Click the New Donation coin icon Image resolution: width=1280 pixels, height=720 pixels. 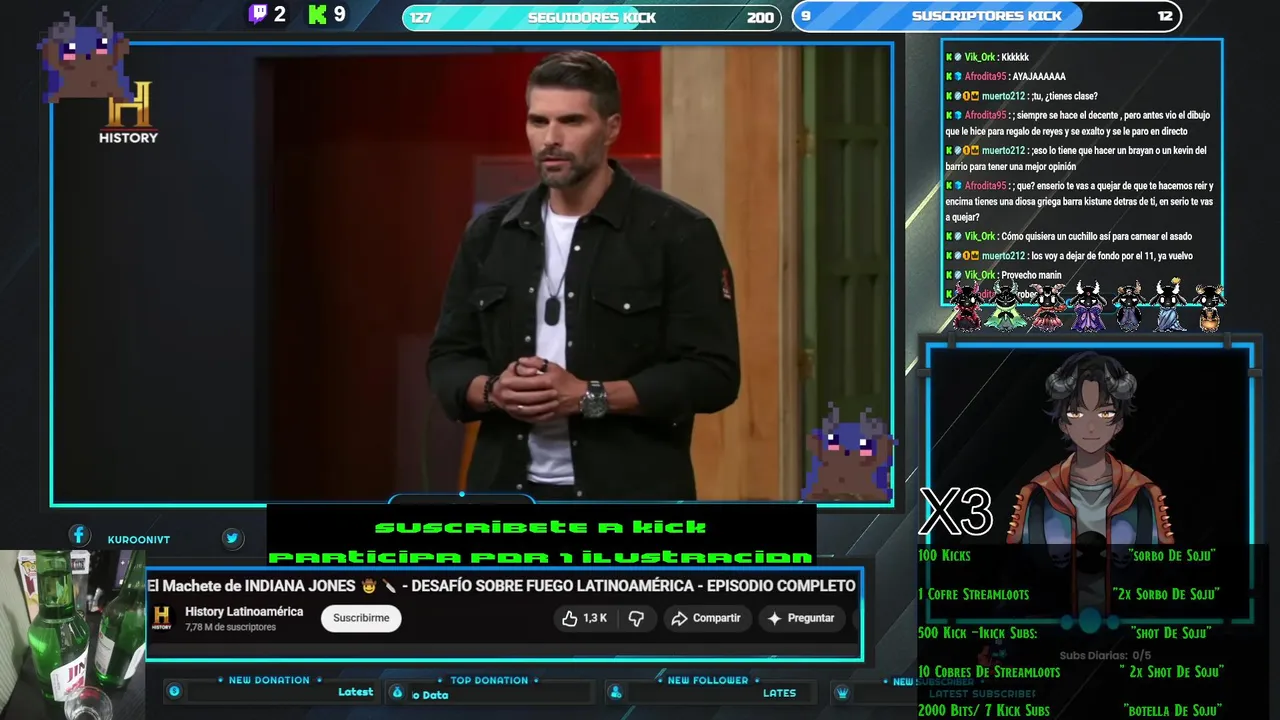click(174, 691)
